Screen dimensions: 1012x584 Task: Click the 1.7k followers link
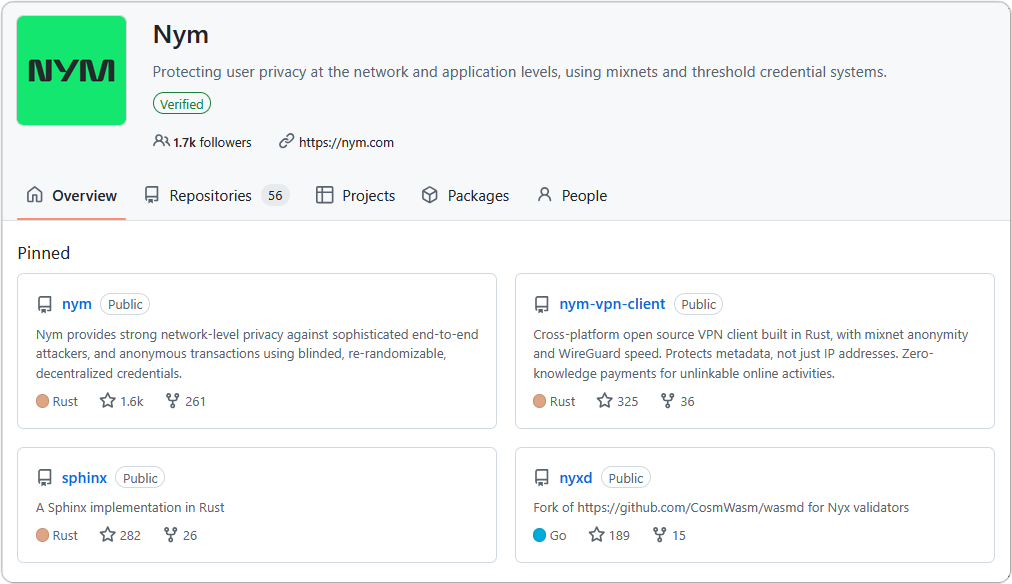212,142
